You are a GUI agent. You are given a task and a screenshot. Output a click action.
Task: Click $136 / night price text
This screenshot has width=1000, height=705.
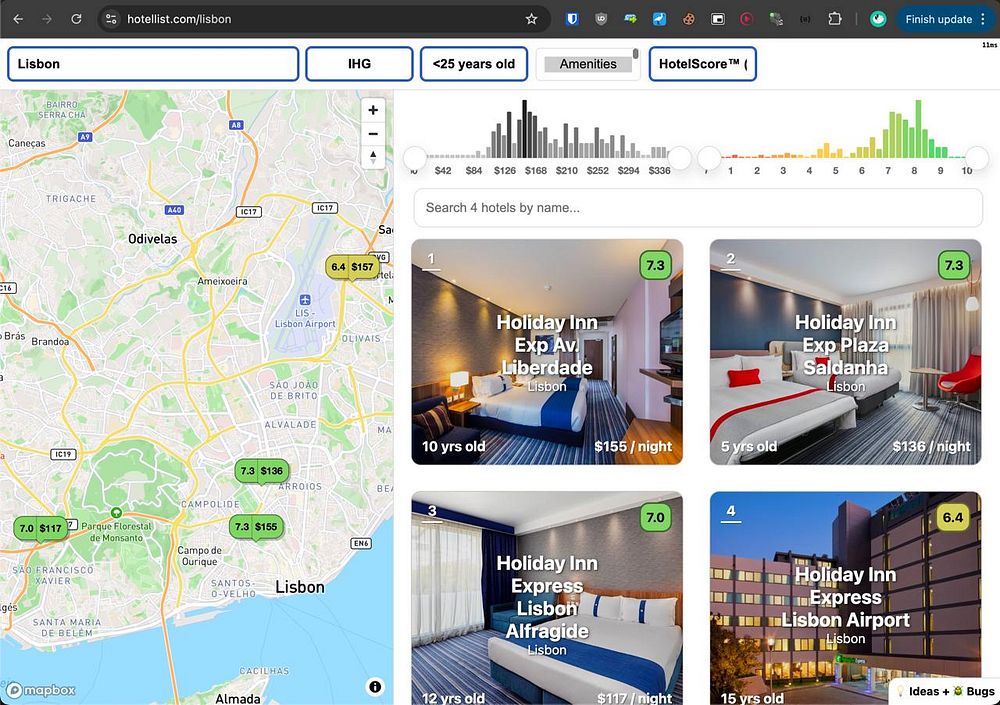tap(932, 447)
